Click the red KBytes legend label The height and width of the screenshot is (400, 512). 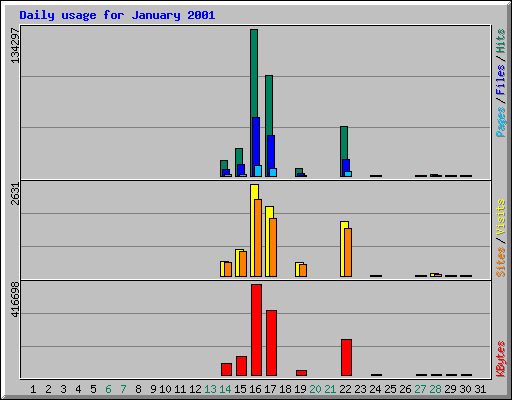(501, 359)
